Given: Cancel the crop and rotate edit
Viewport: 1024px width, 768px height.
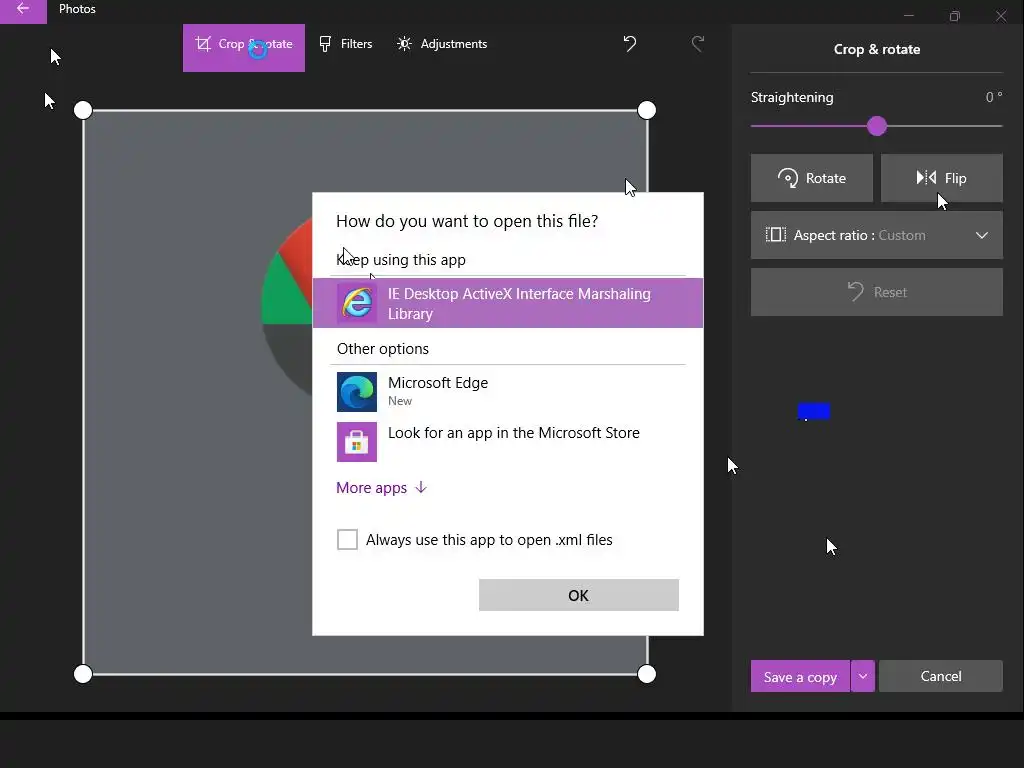Looking at the screenshot, I should point(940,677).
